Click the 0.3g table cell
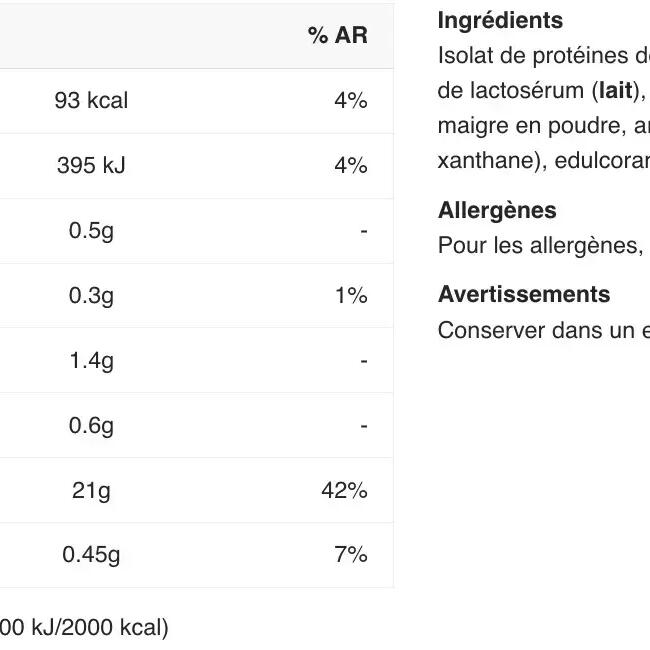The width and height of the screenshot is (650, 650). tap(91, 296)
